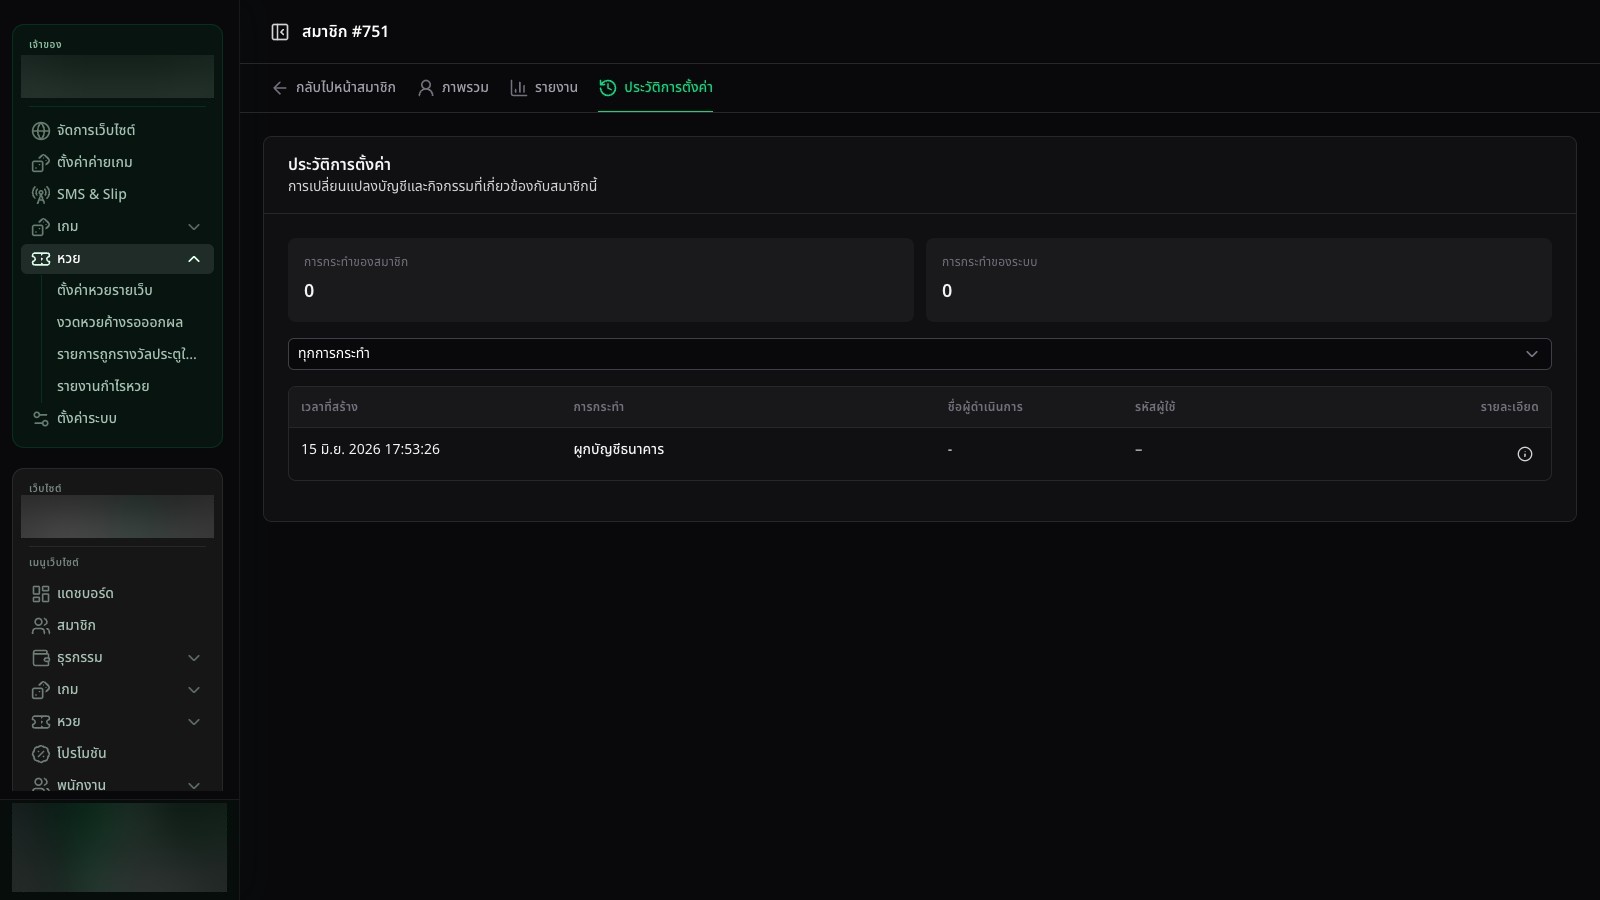The height and width of the screenshot is (900, 1600).
Task: Expand the ธุรกรรม submenu
Action: 117,658
